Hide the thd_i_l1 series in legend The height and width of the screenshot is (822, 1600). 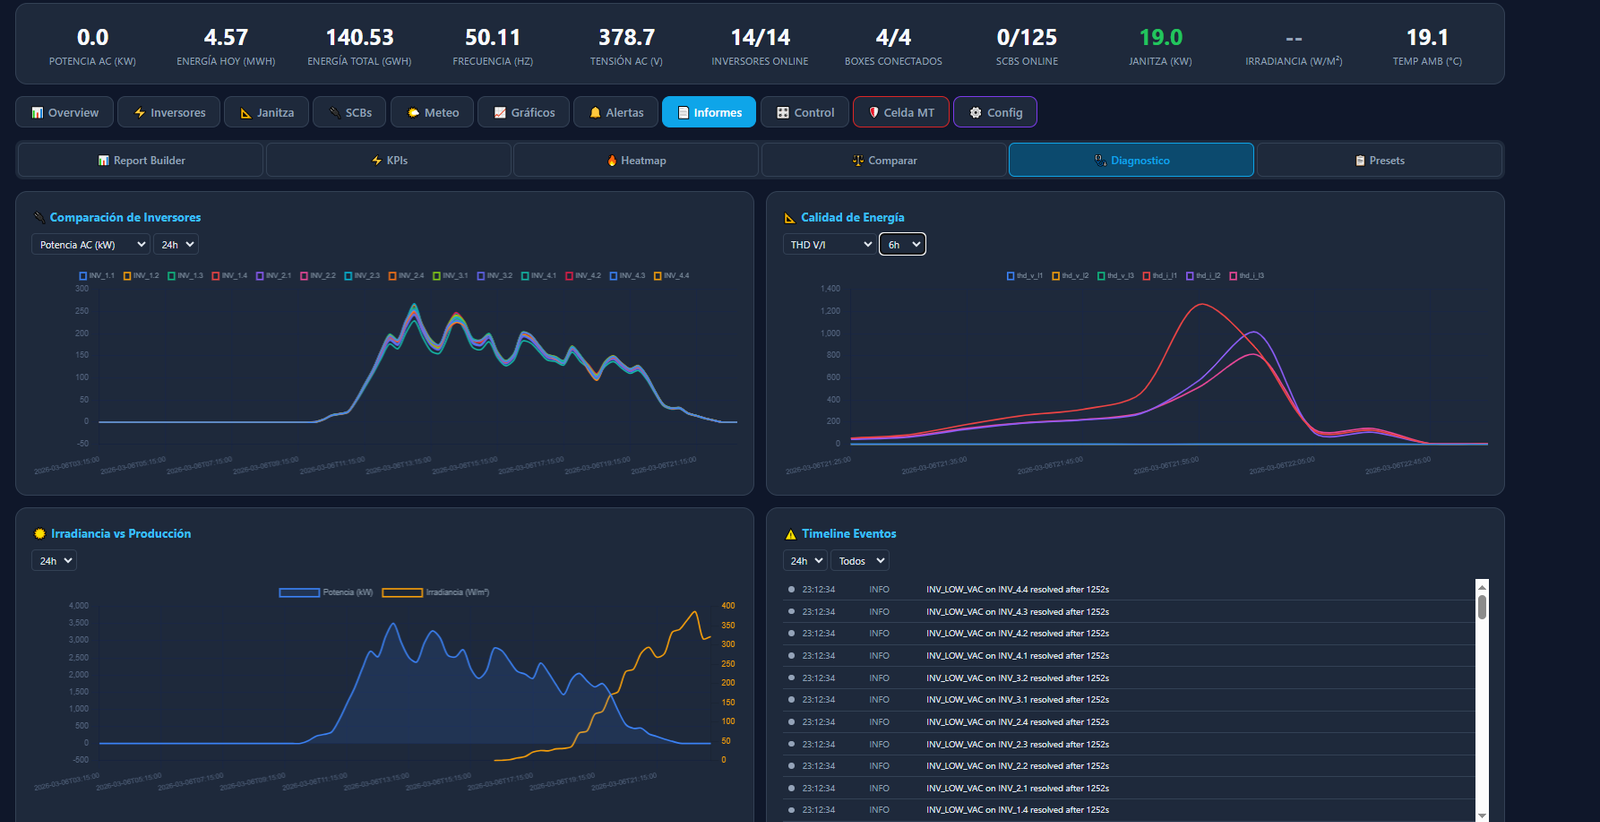[1159, 276]
